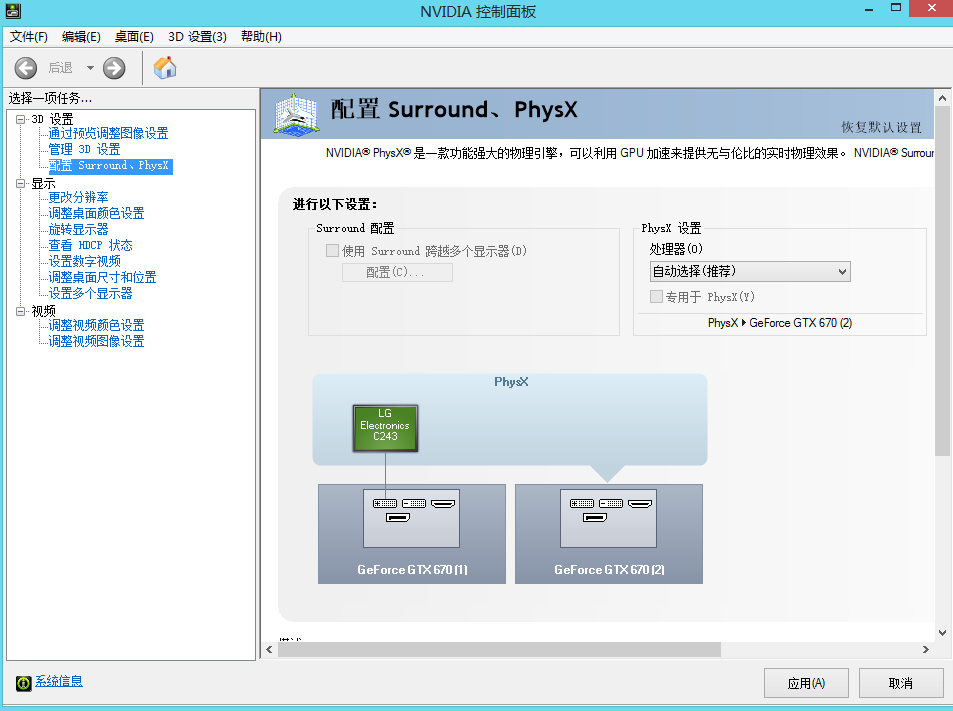The height and width of the screenshot is (711, 953).
Task: Click the horizontal scrollbar thumb
Action: coord(499,650)
